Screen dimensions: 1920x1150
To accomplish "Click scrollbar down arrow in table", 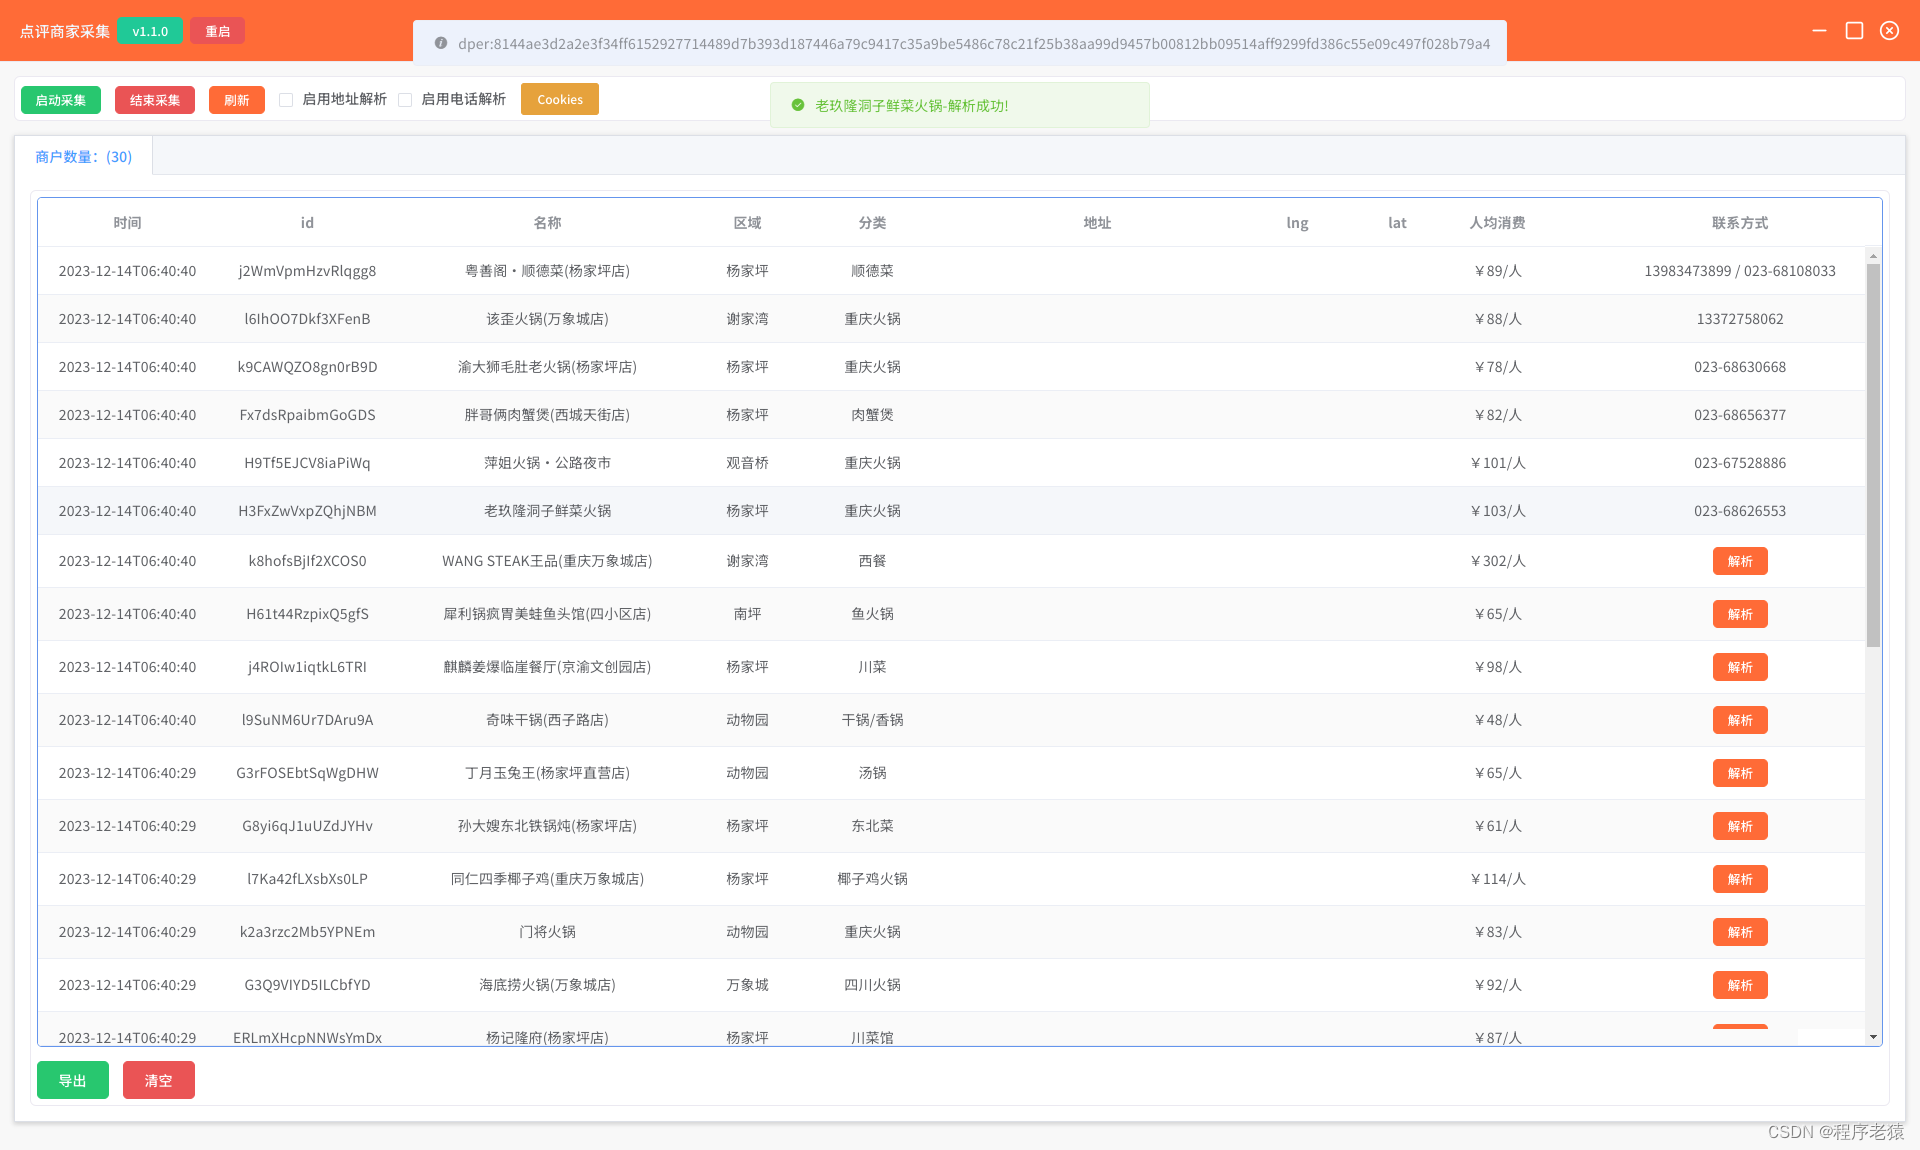I will (1873, 1037).
